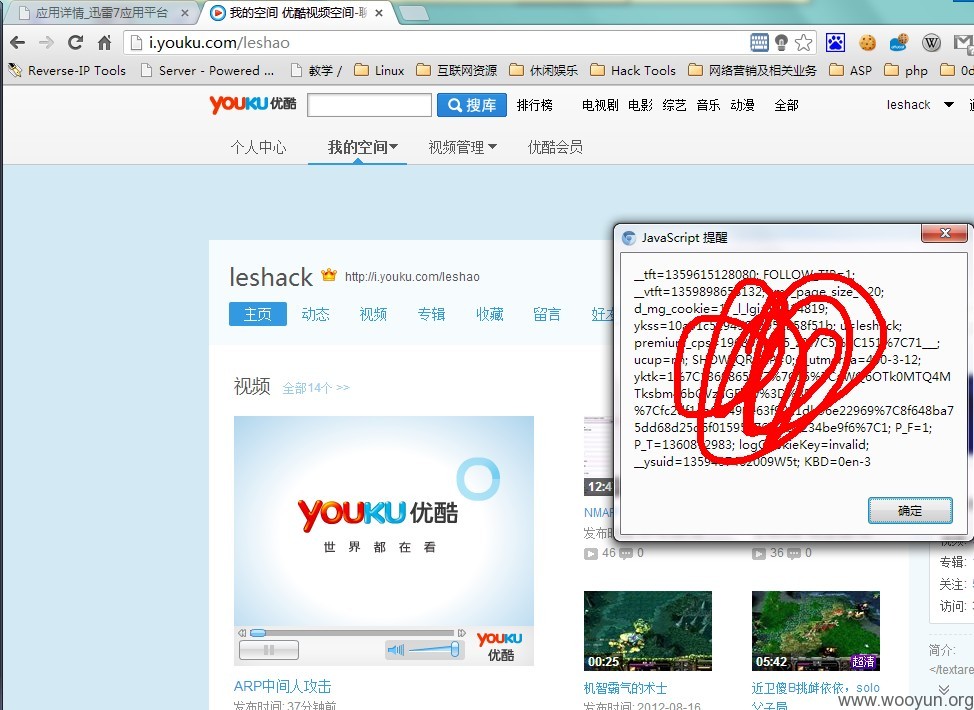Reload the page with refresh icon
The width and height of the screenshot is (974, 710).
[x=75, y=42]
